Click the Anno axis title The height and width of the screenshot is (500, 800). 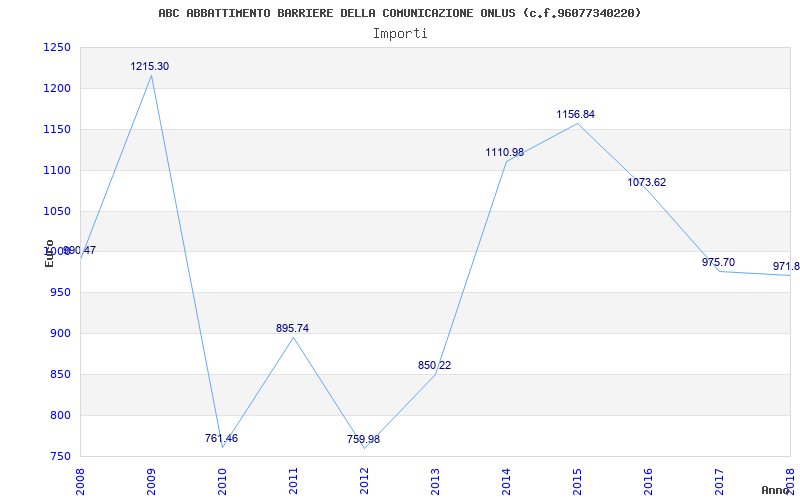(x=775, y=490)
